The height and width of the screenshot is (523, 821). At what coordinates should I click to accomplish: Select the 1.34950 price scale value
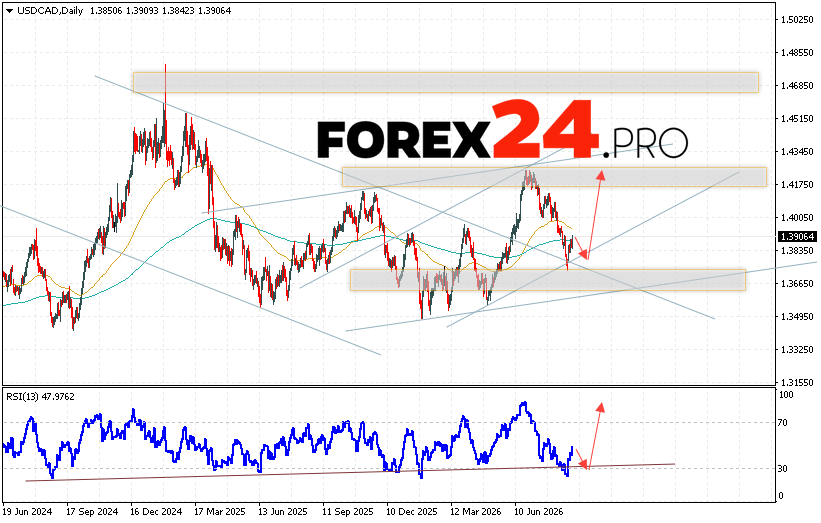[x=797, y=317]
